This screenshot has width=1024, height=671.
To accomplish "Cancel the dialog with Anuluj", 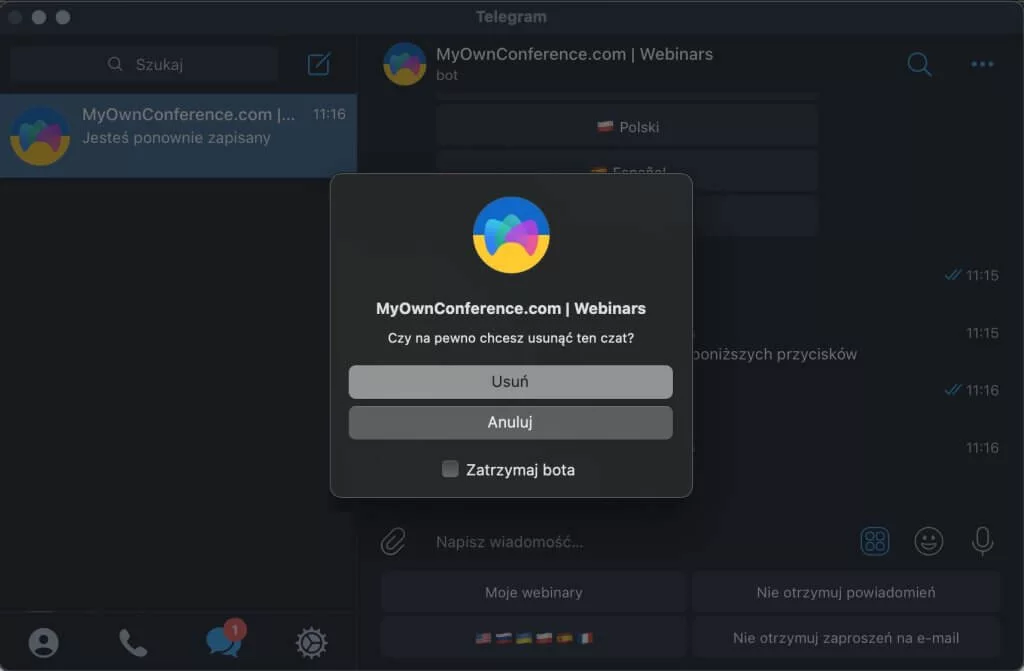I will click(x=510, y=423).
